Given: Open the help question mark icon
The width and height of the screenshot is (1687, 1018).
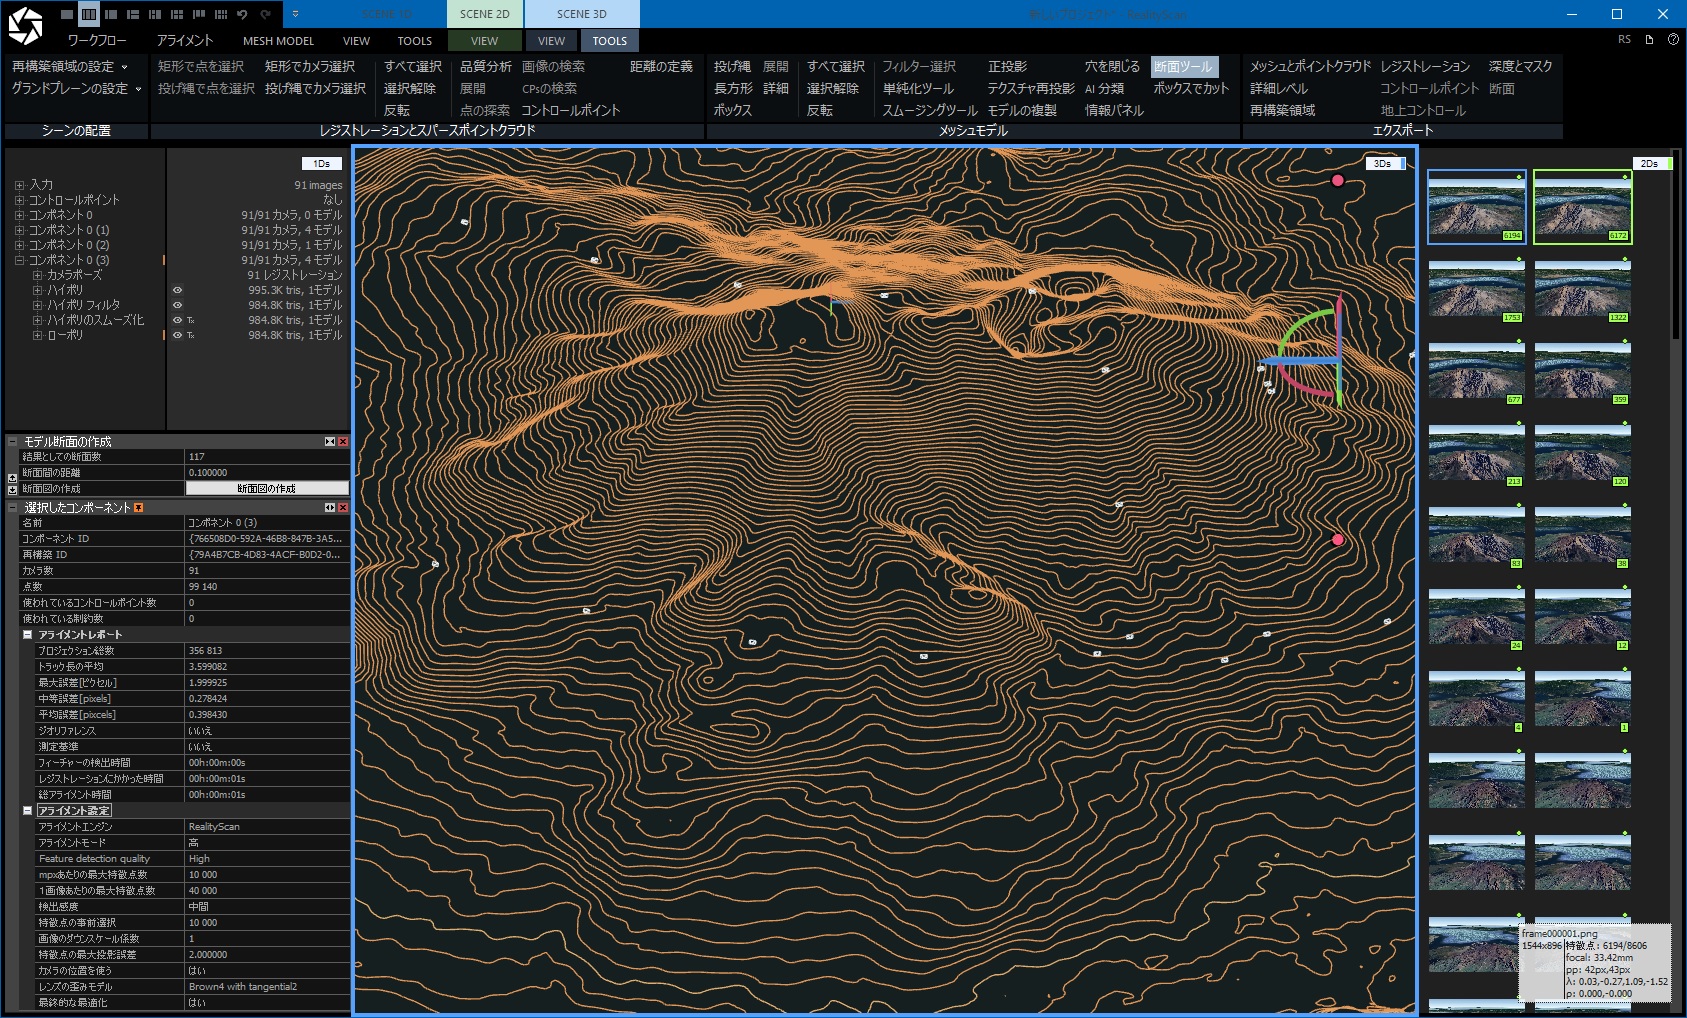Looking at the screenshot, I should (x=1673, y=40).
